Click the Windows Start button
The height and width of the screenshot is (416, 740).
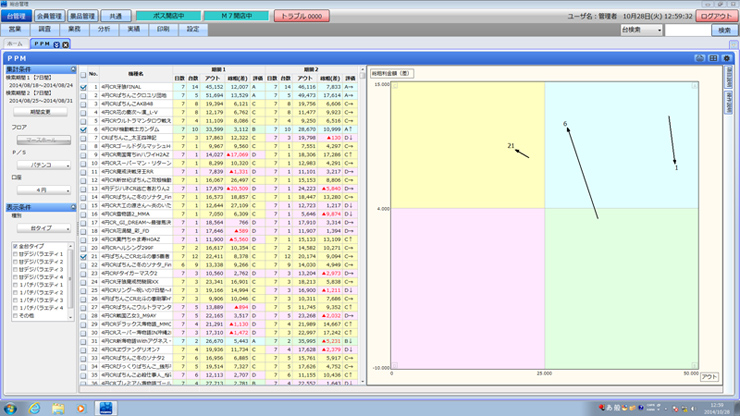10,408
